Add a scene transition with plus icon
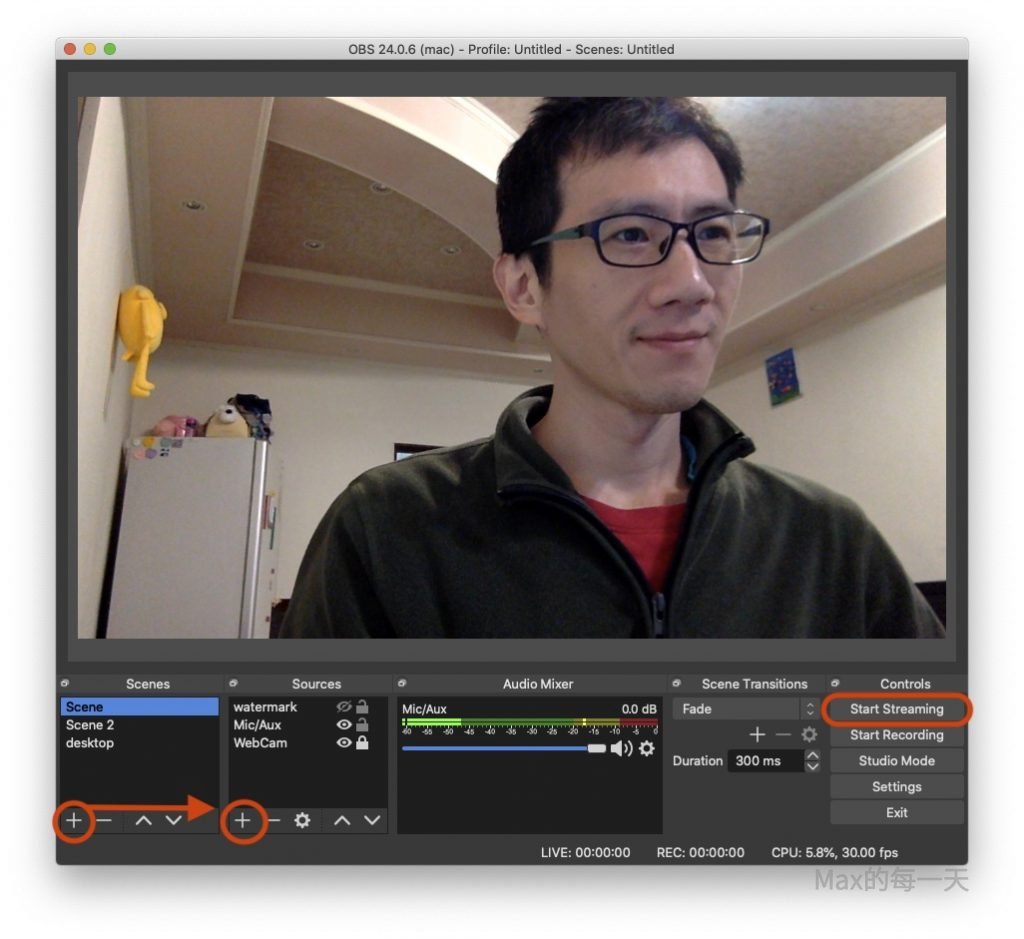 click(757, 735)
